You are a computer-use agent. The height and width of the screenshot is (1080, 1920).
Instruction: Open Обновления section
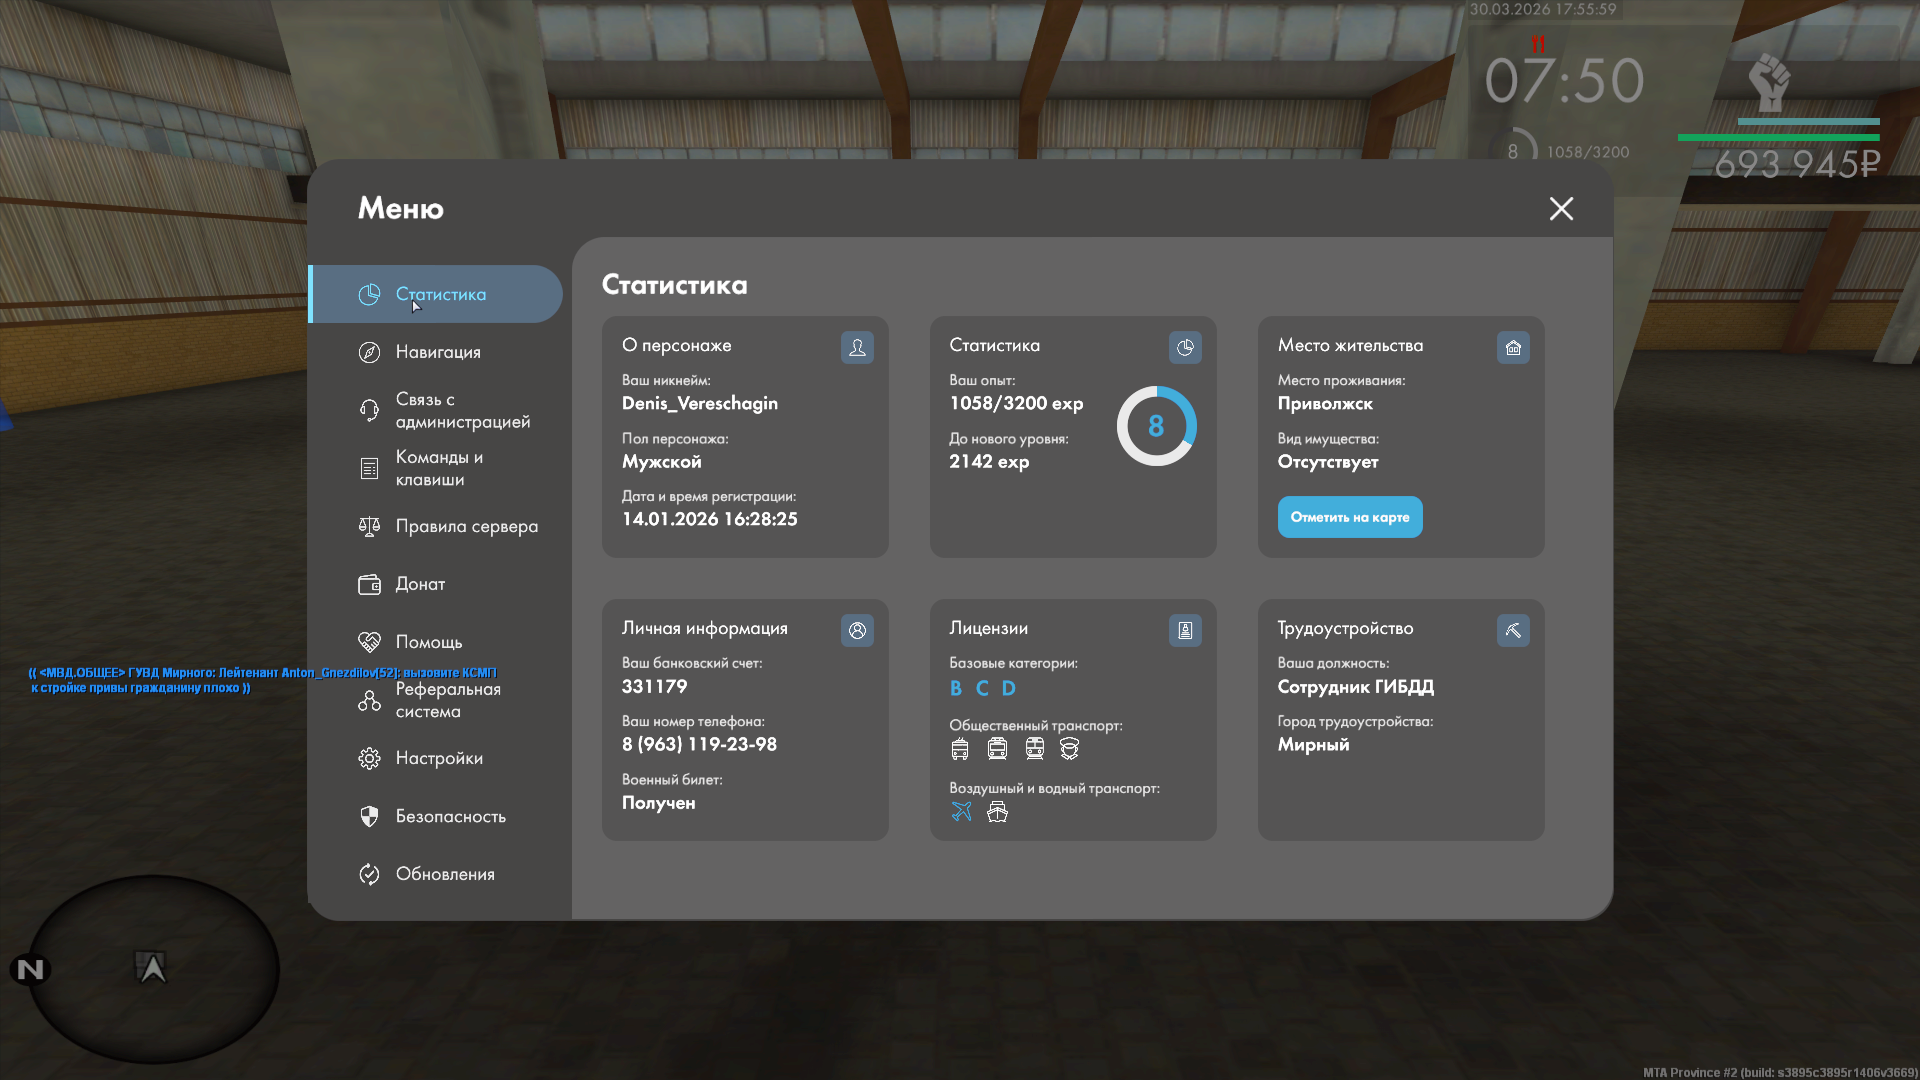click(445, 874)
